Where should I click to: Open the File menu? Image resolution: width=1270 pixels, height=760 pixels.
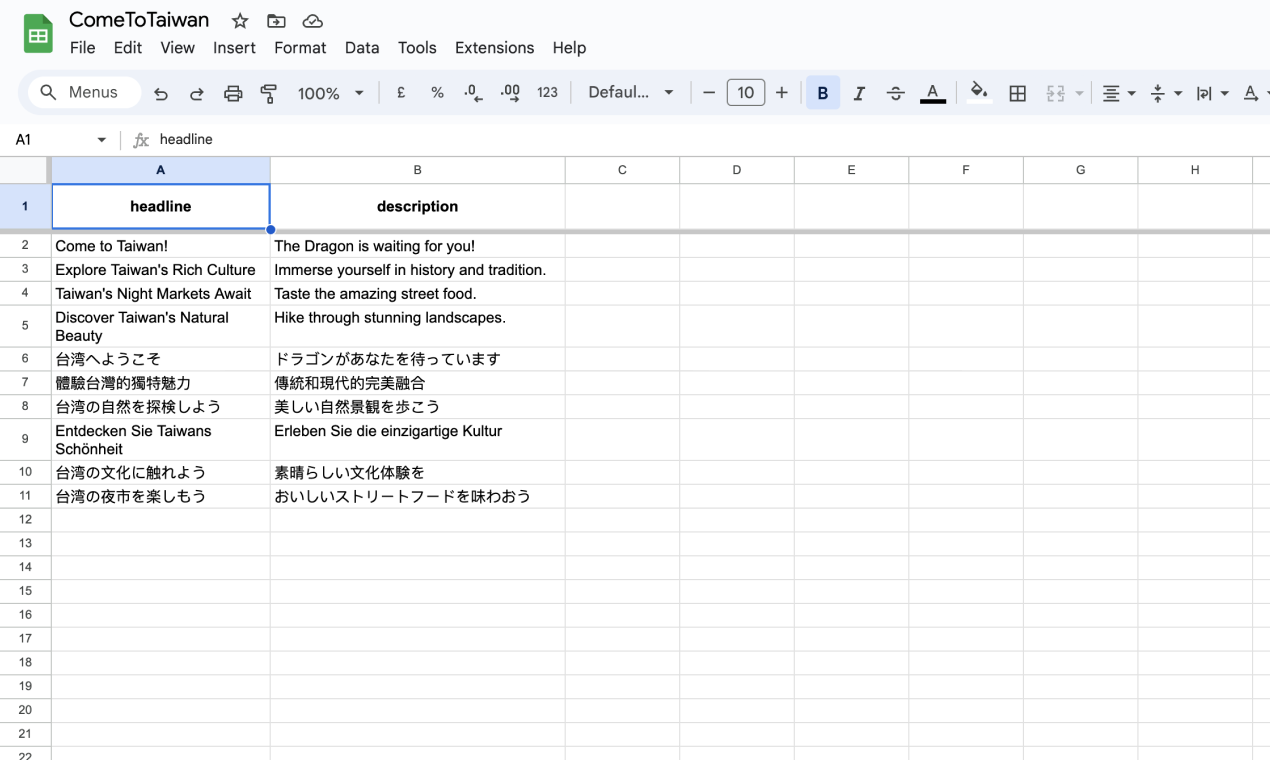pos(83,47)
